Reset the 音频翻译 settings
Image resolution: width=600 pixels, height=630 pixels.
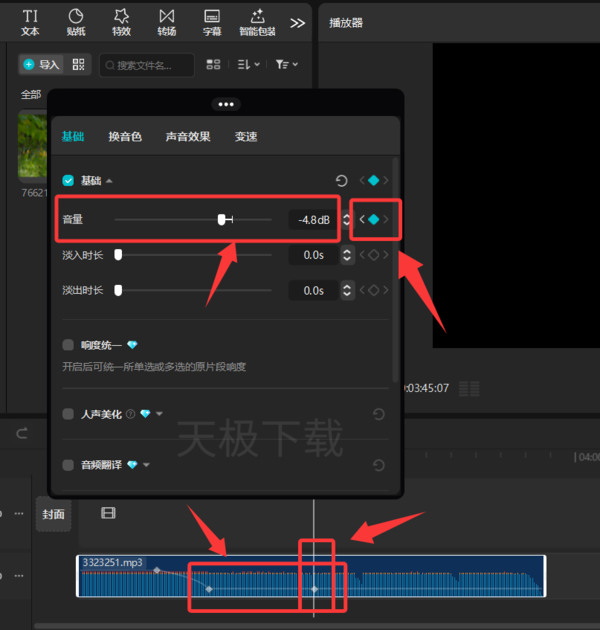[x=379, y=466]
